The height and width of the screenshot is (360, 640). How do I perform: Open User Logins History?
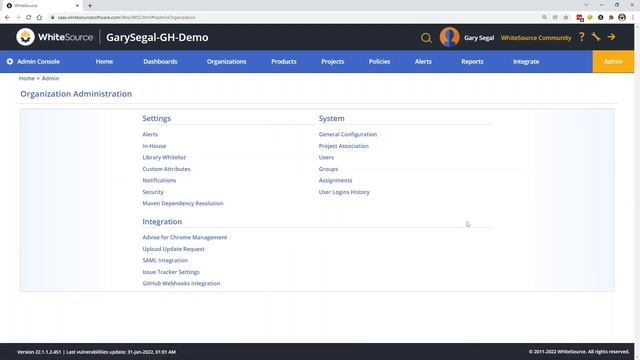click(x=344, y=192)
